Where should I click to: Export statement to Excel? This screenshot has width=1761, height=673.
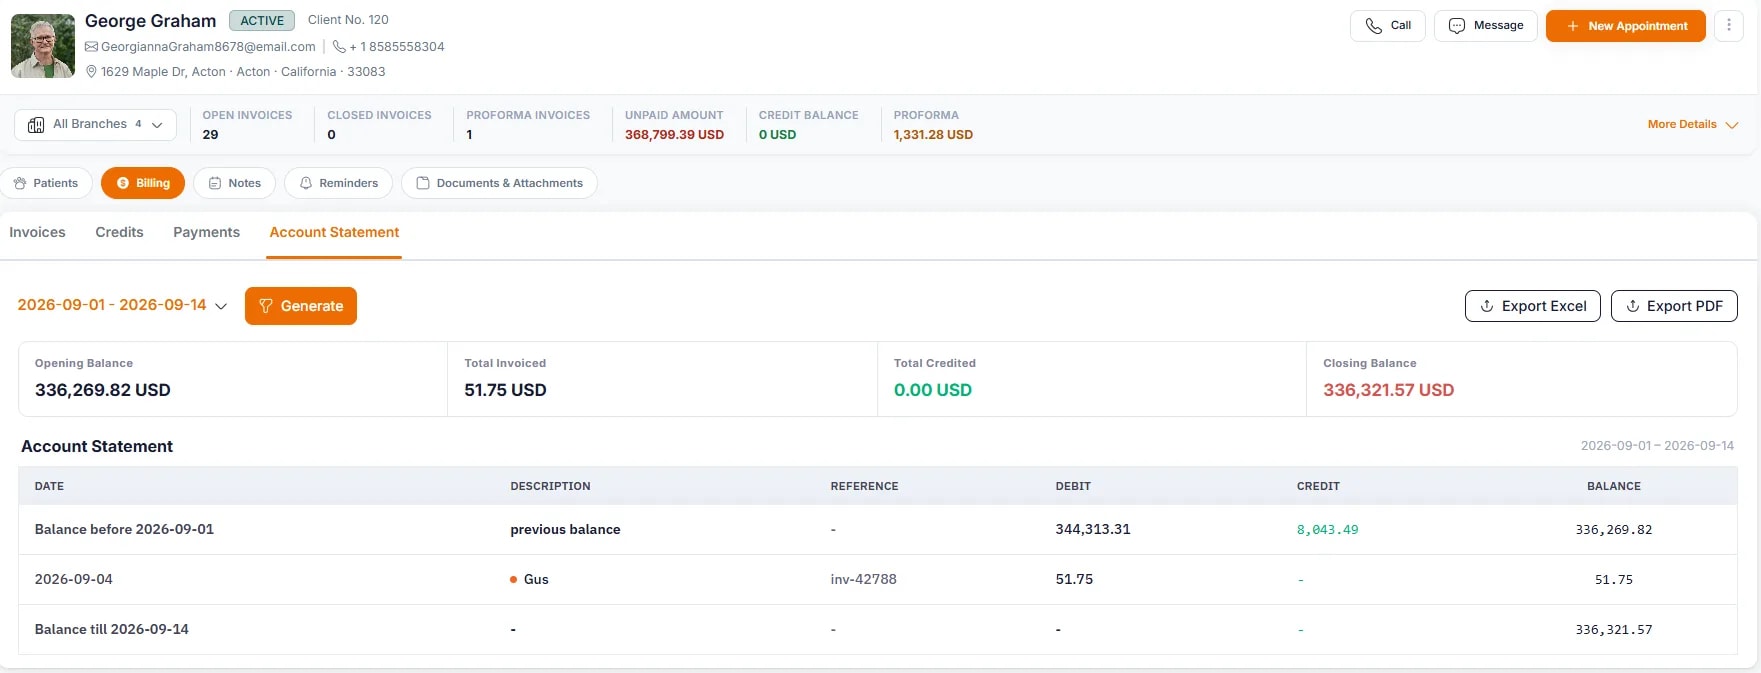(1533, 306)
